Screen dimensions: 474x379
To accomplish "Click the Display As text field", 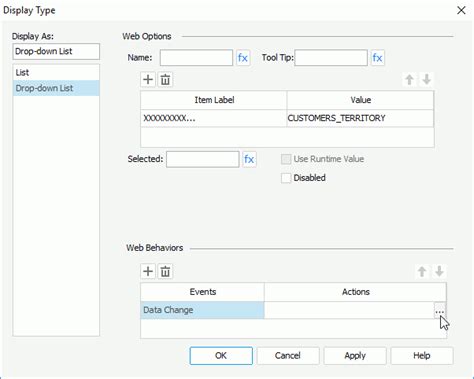I will tap(56, 51).
